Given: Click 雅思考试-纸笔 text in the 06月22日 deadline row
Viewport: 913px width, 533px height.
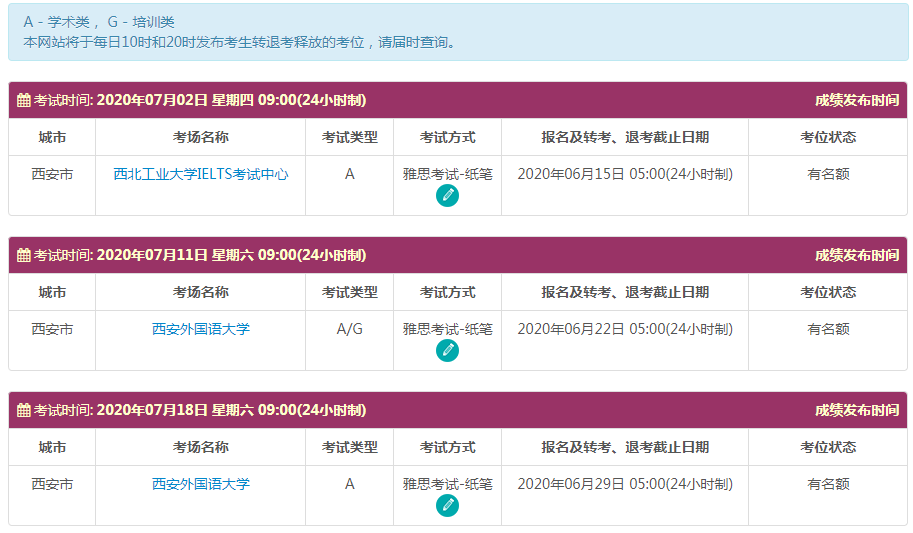Looking at the screenshot, I should point(447,329).
